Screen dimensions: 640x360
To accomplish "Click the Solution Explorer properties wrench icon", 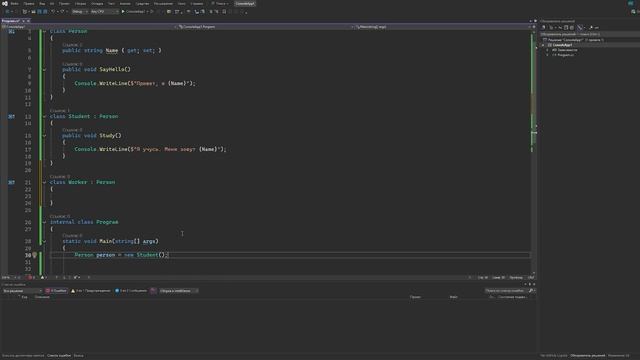I will click(x=591, y=28).
